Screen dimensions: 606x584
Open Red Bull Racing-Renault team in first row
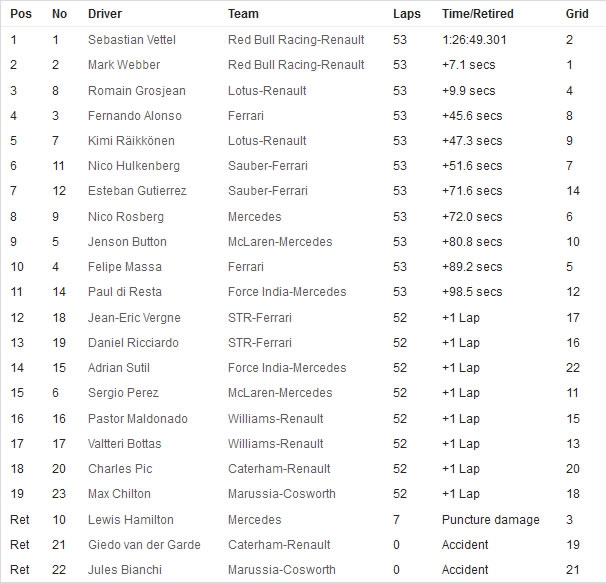pyautogui.click(x=296, y=40)
